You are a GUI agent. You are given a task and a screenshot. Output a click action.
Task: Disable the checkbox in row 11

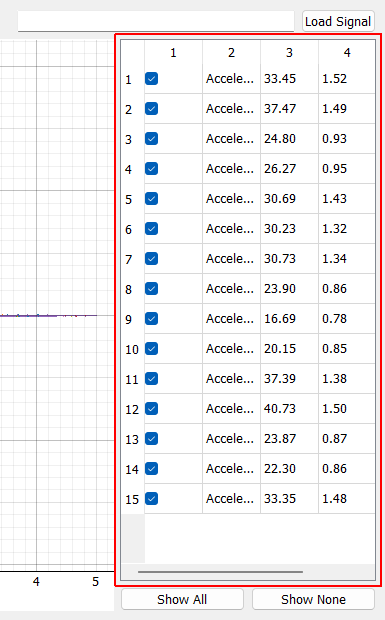(151, 379)
